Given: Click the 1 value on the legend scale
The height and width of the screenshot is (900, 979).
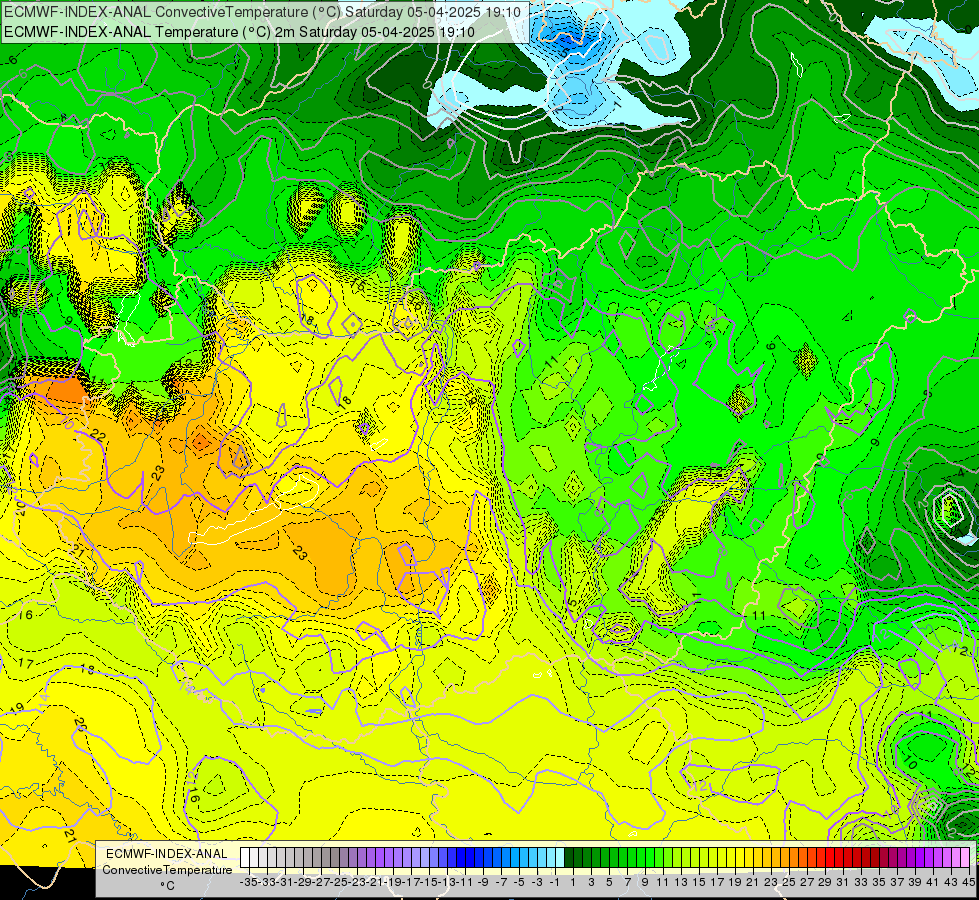Looking at the screenshot, I should (x=573, y=882).
